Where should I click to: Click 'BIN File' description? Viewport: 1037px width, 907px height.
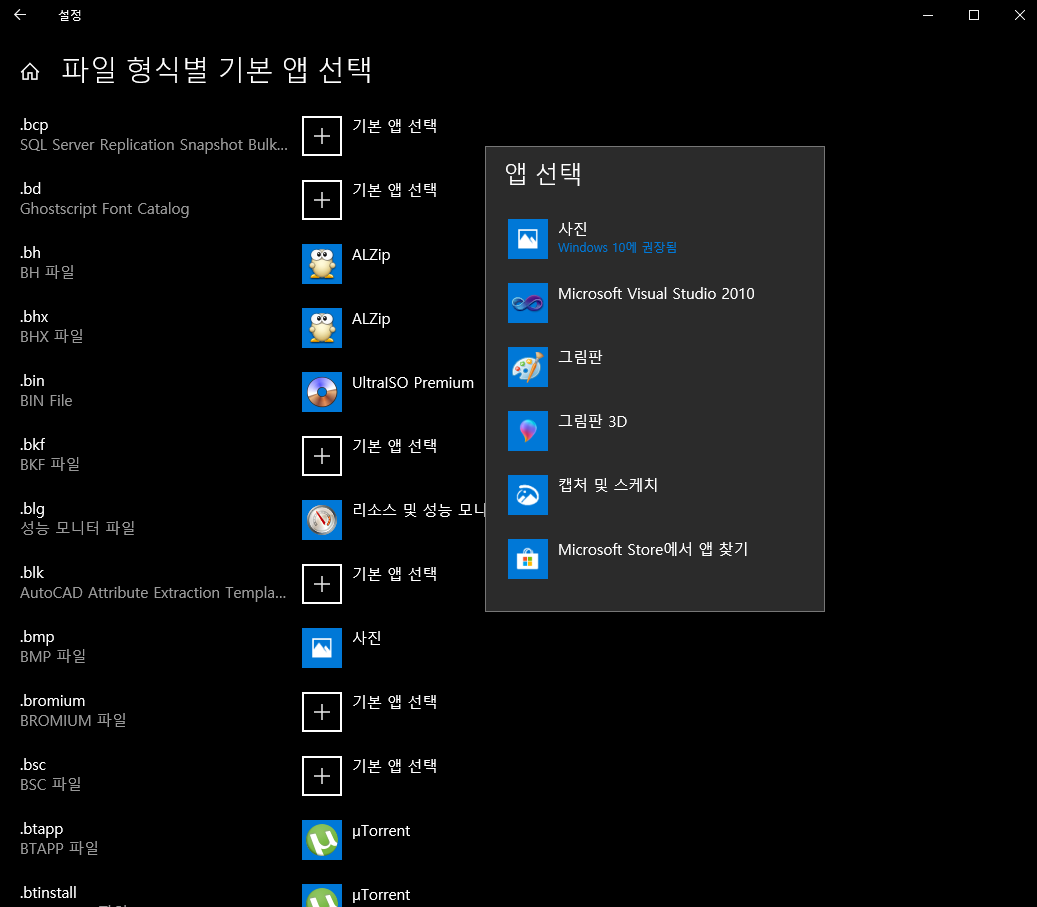click(x=46, y=401)
